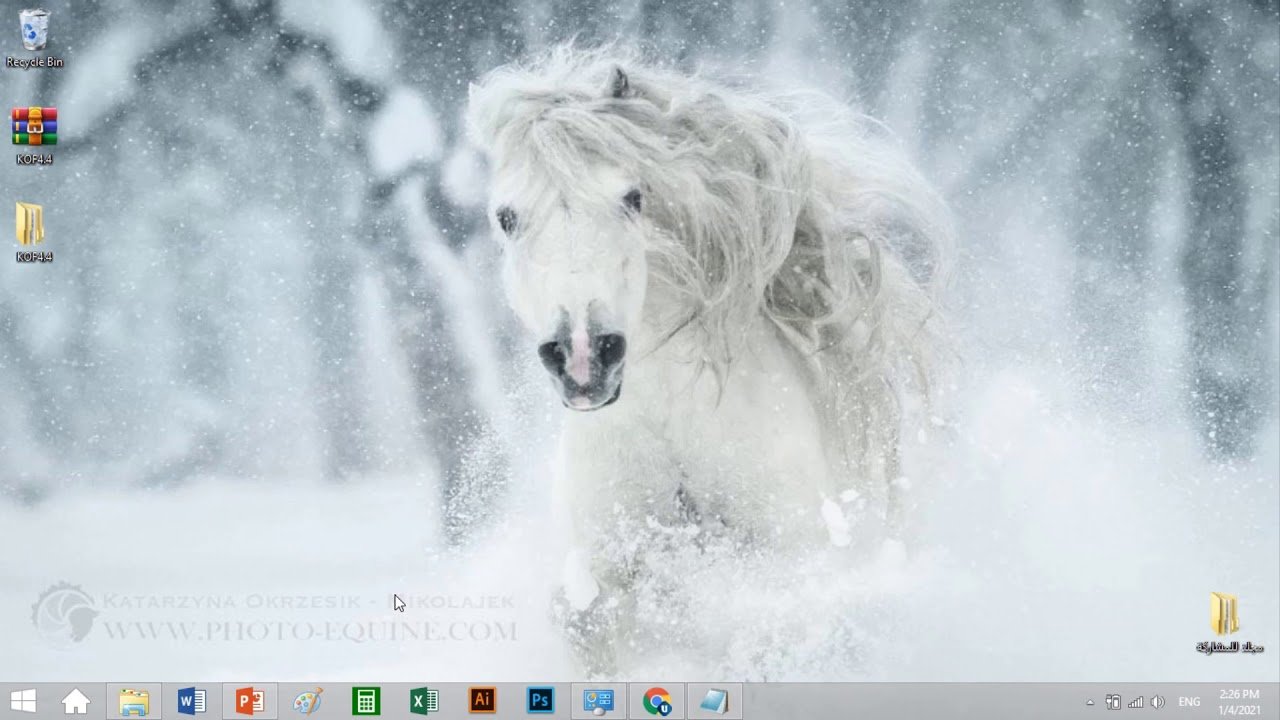Screen dimensions: 1280x720
Task: Expand the hidden system tray icons arrow
Action: pyautogui.click(x=1090, y=702)
